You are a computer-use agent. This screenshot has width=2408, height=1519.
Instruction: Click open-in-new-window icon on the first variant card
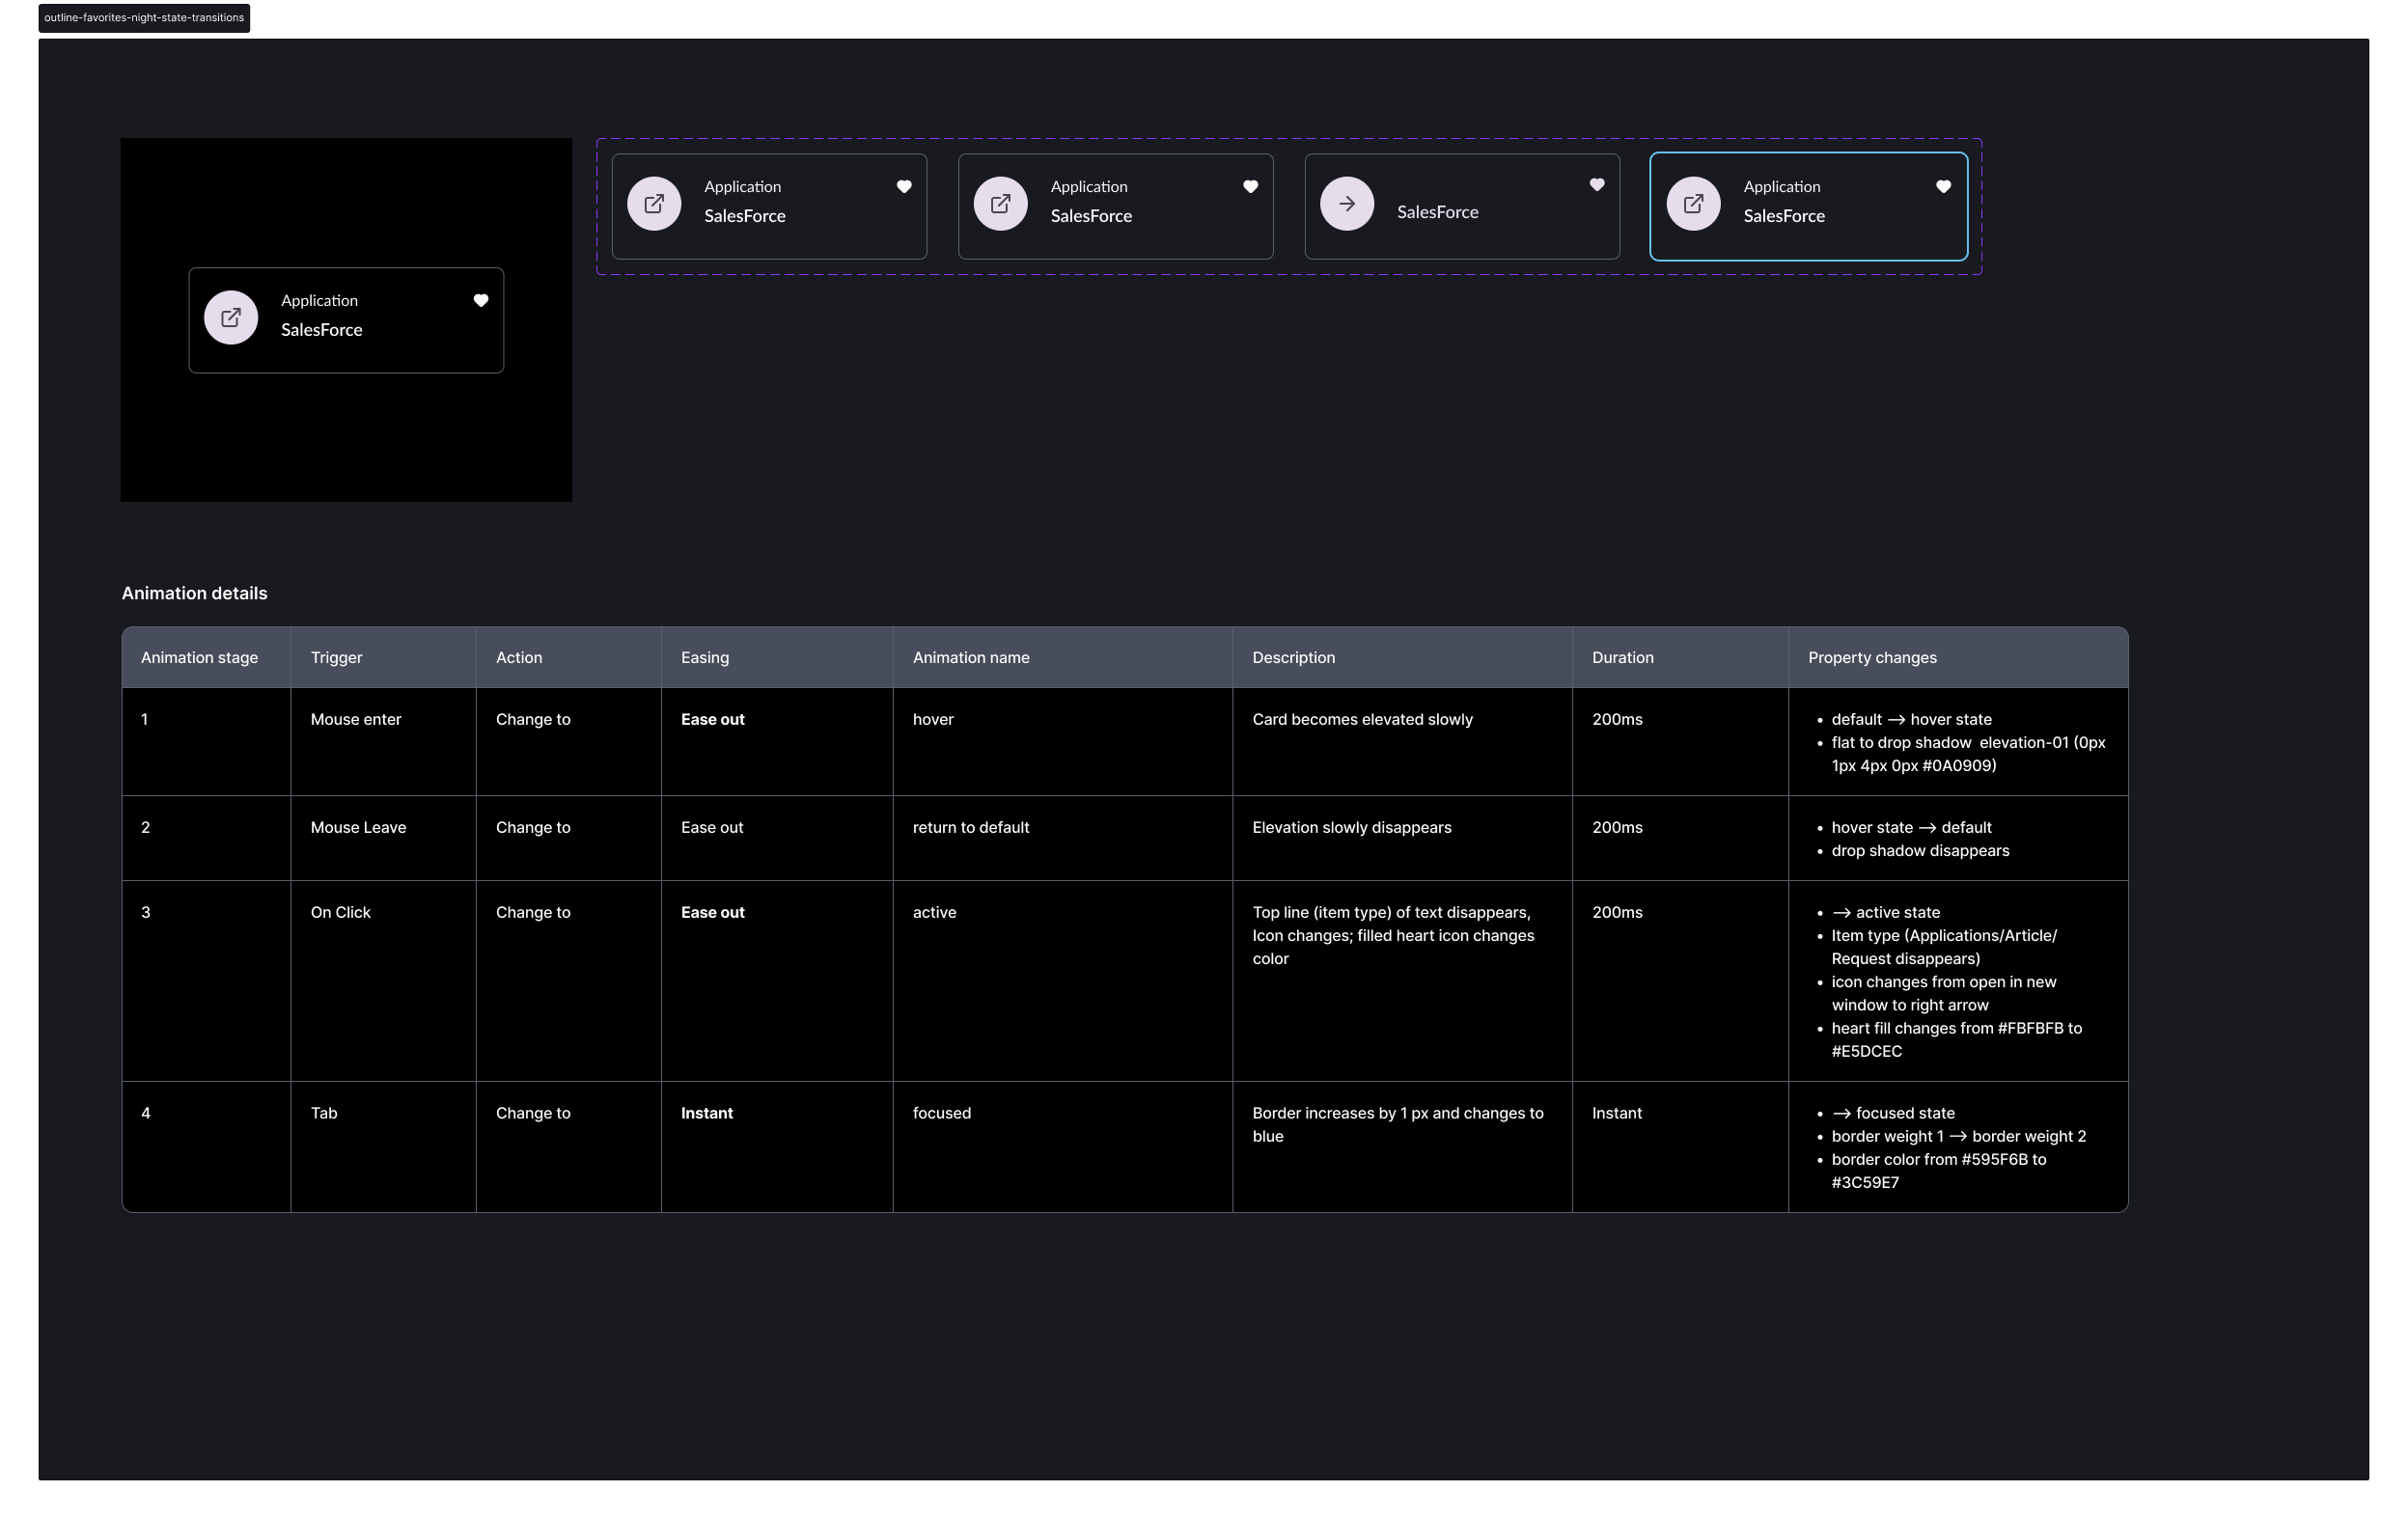654,204
